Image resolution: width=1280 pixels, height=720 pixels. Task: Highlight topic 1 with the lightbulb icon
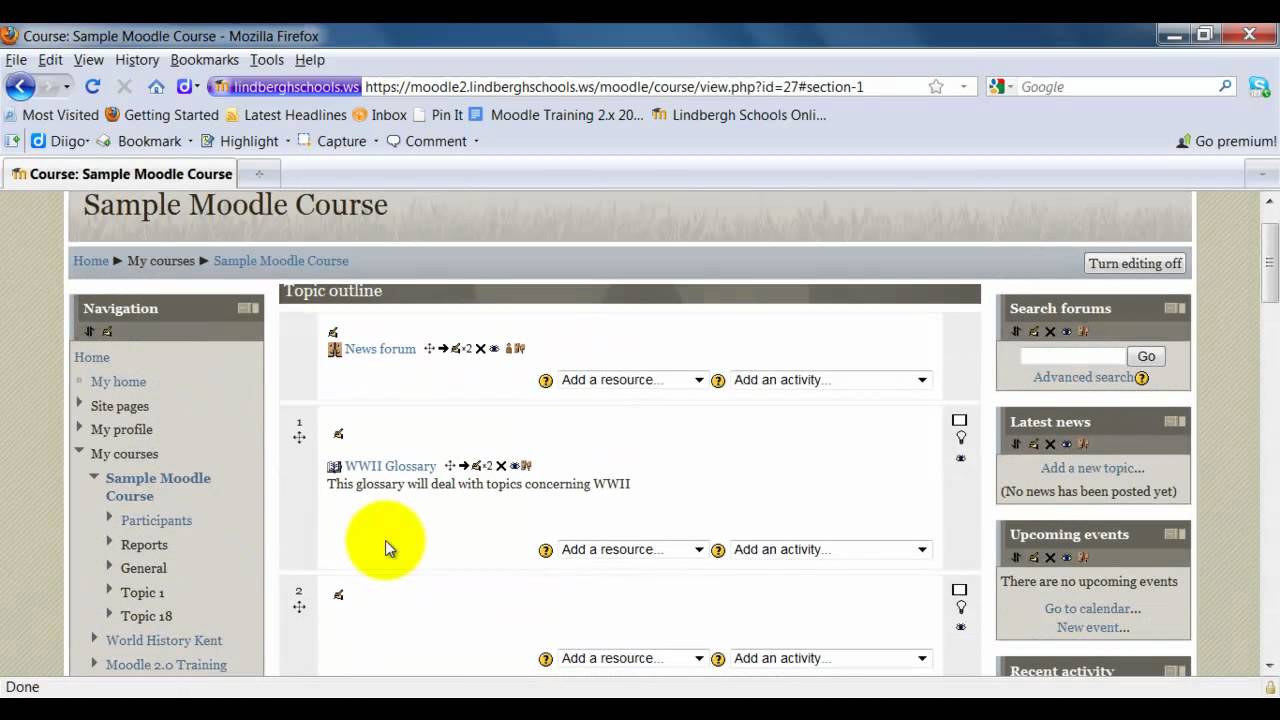click(961, 438)
